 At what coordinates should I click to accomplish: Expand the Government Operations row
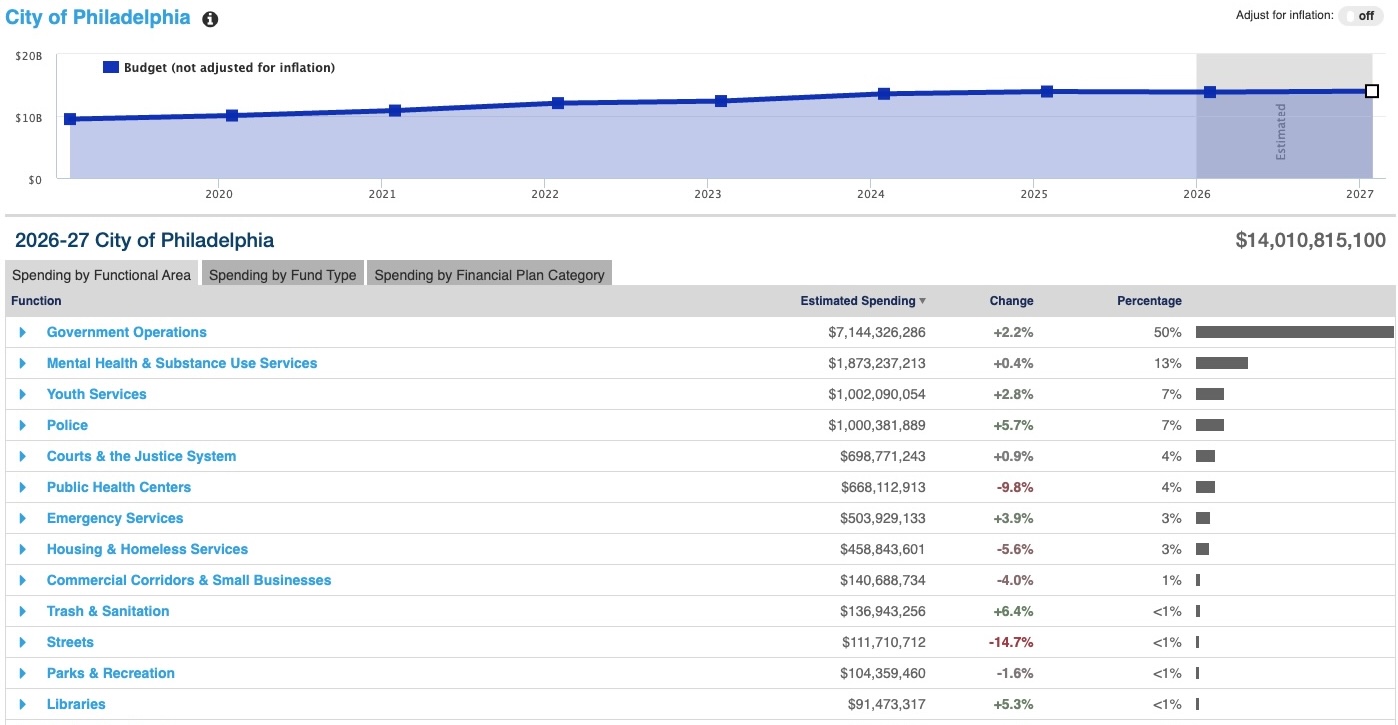tap(23, 332)
